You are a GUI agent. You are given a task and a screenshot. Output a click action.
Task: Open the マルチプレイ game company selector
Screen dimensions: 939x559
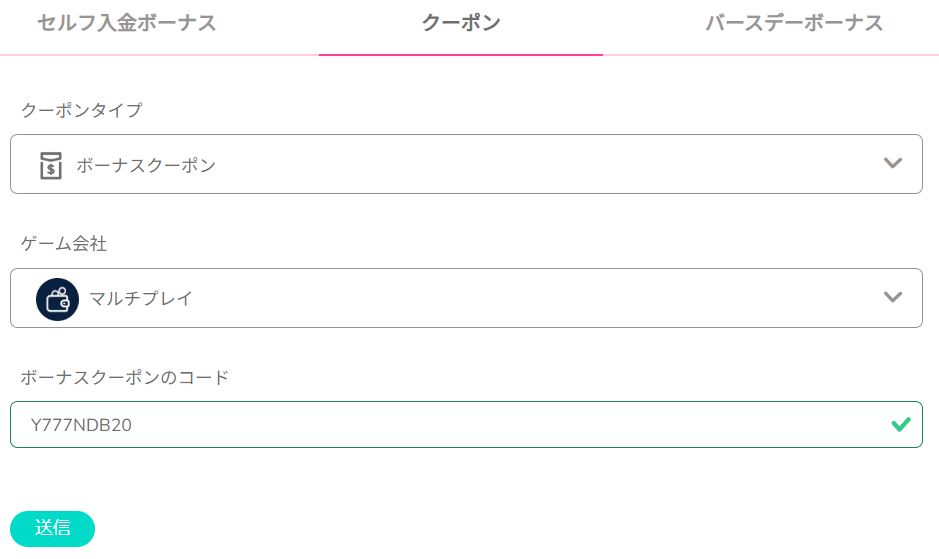tap(466, 298)
